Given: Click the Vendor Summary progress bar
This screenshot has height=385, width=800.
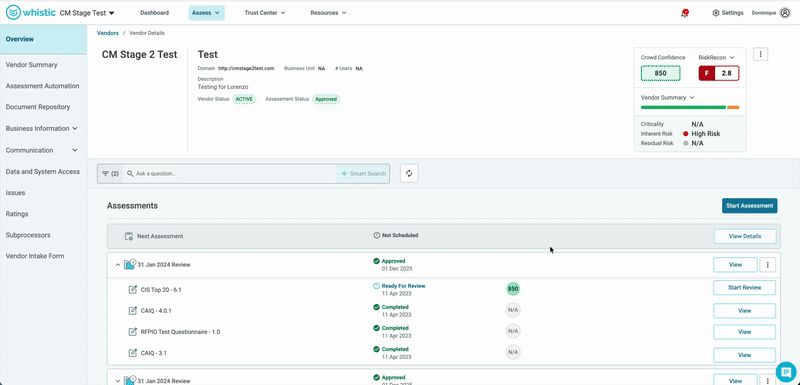Looking at the screenshot, I should 690,107.
